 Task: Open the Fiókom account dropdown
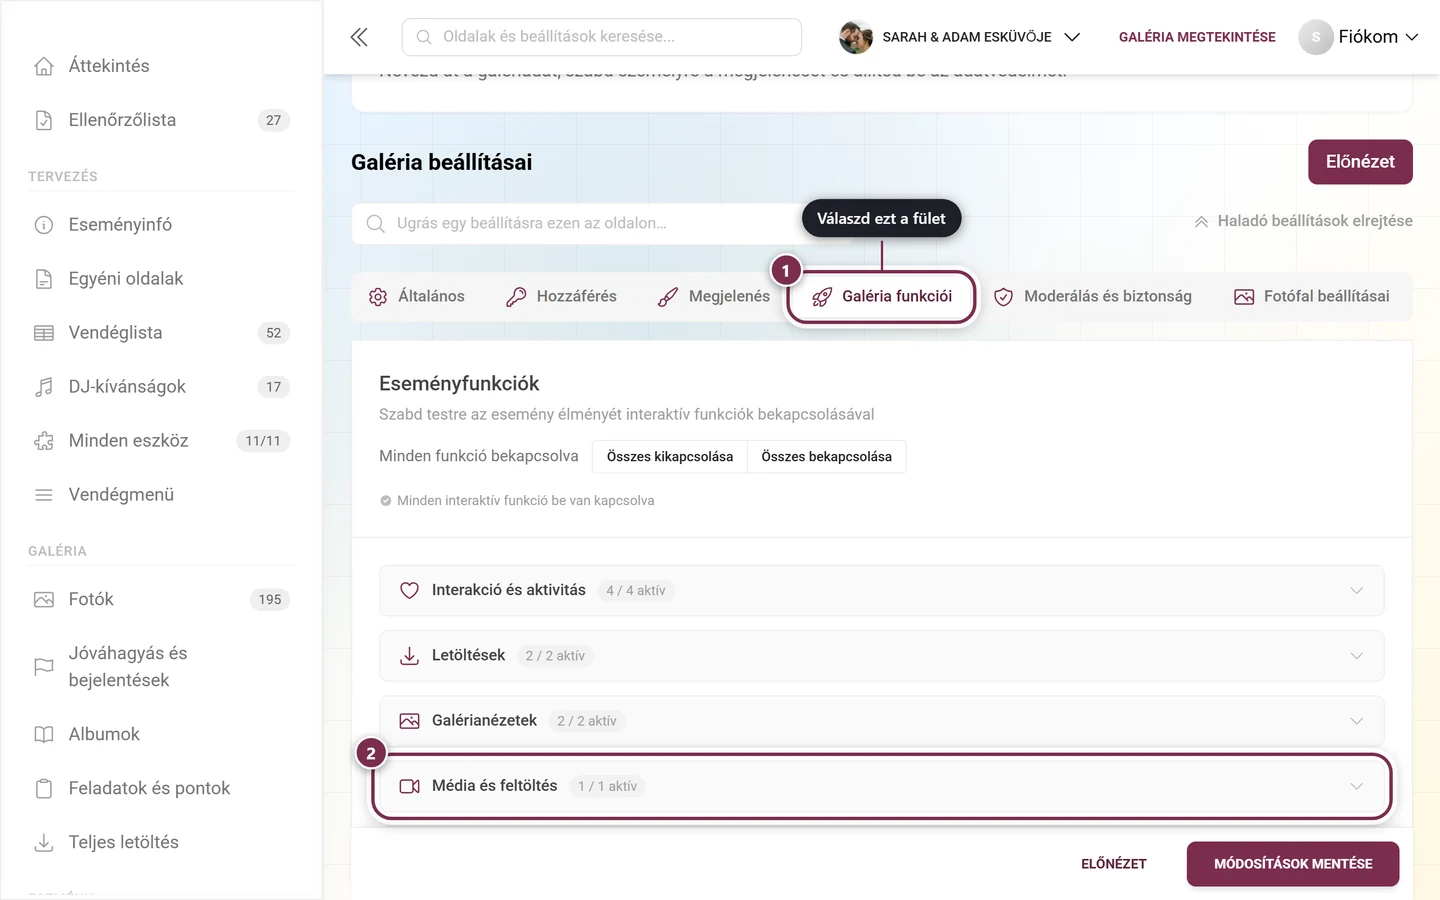click(1359, 37)
